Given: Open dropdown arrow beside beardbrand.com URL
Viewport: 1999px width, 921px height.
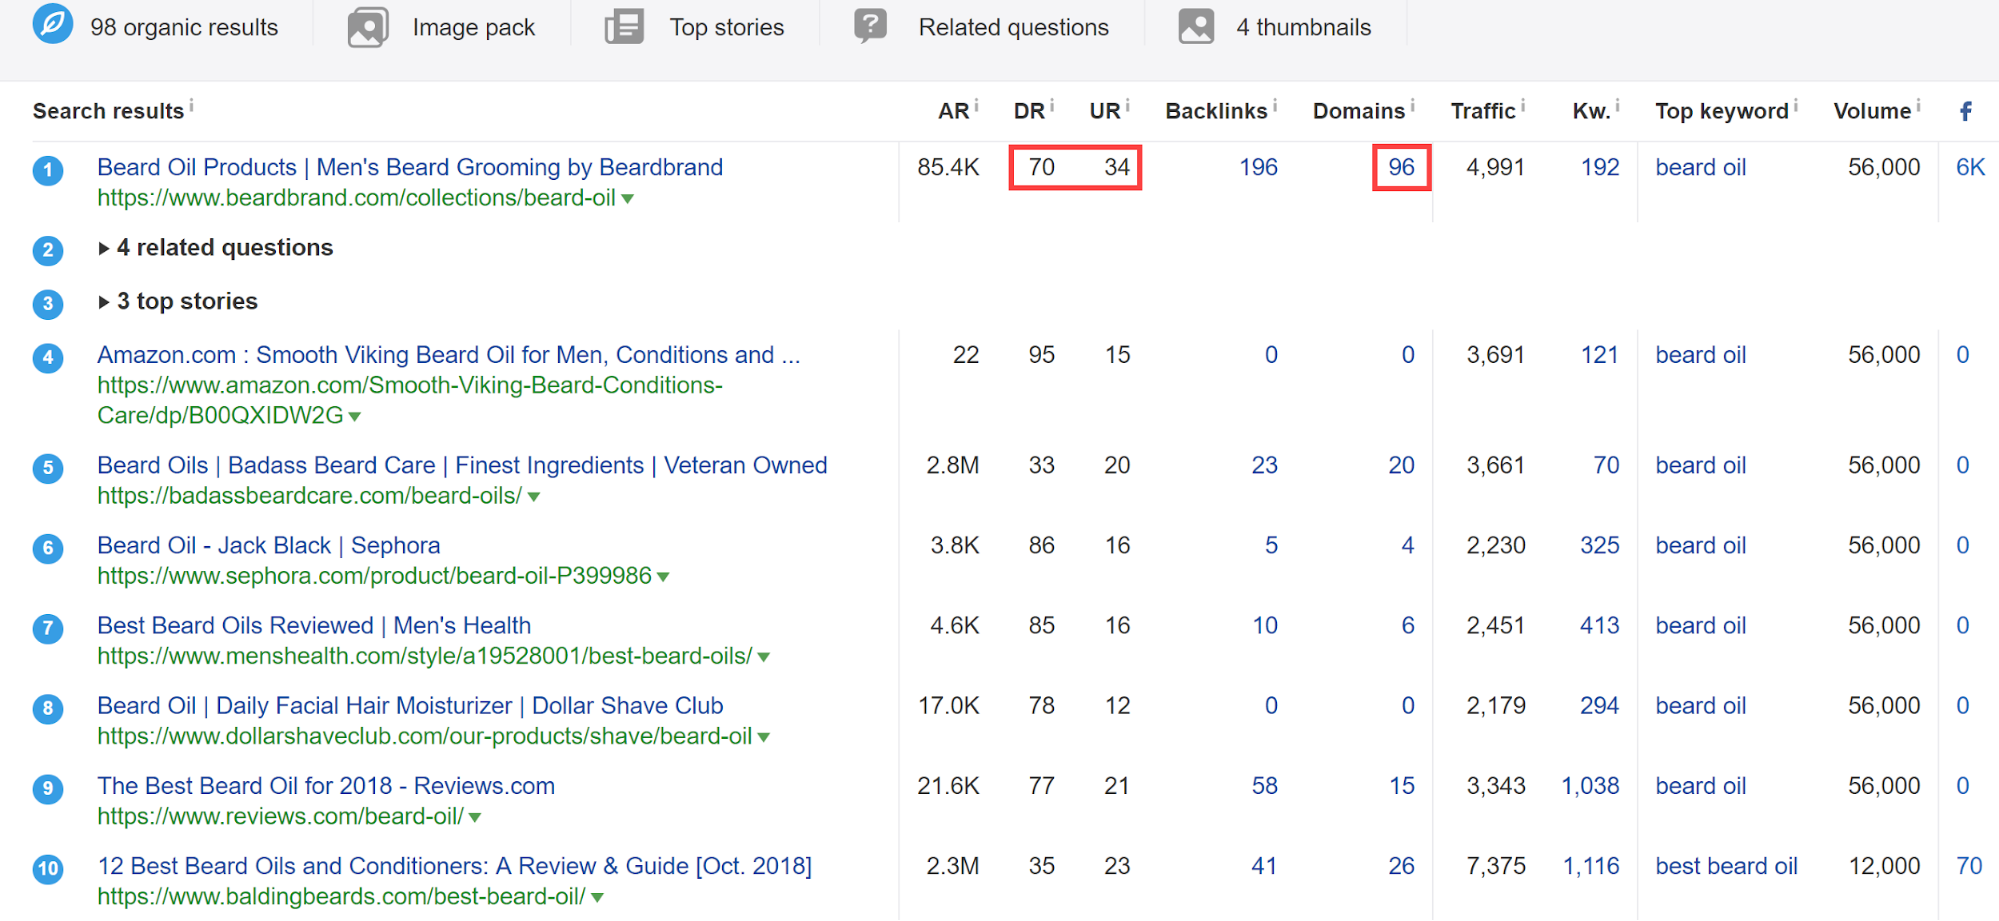Looking at the screenshot, I should point(627,199).
